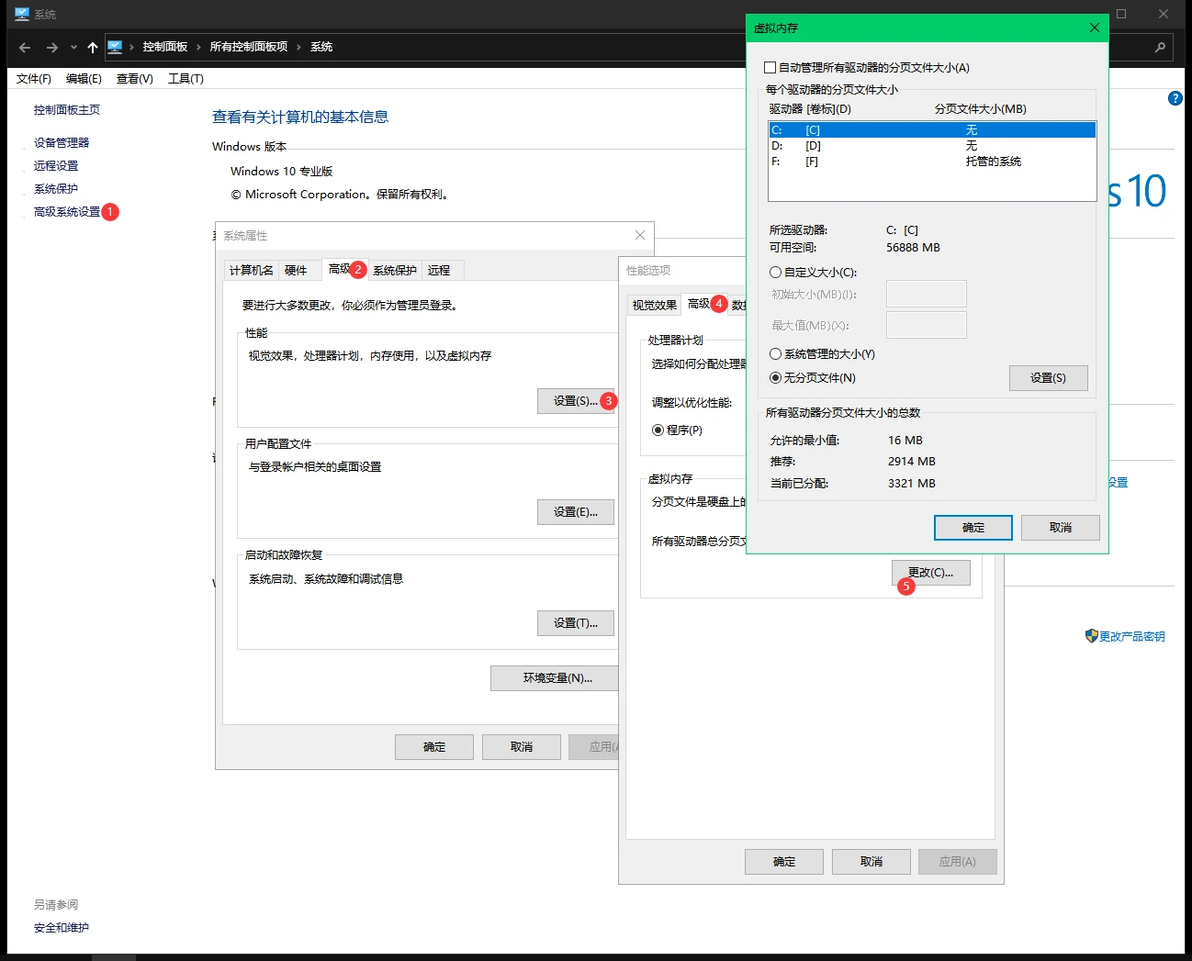The image size is (1192, 961).
Task: Open 设备管理器 link
Action: 62,142
